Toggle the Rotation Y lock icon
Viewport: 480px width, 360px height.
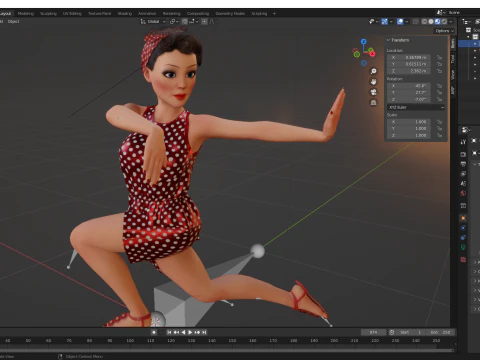click(x=439, y=93)
